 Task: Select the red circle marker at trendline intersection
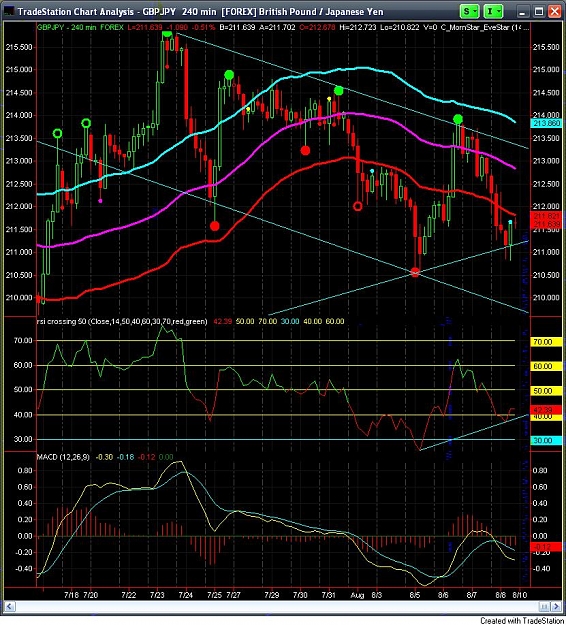[415, 273]
